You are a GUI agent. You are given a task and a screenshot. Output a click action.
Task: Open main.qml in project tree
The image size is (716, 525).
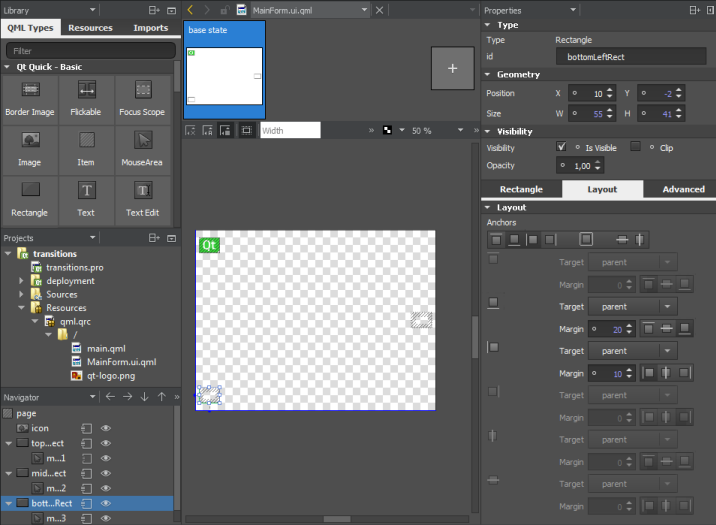point(105,348)
